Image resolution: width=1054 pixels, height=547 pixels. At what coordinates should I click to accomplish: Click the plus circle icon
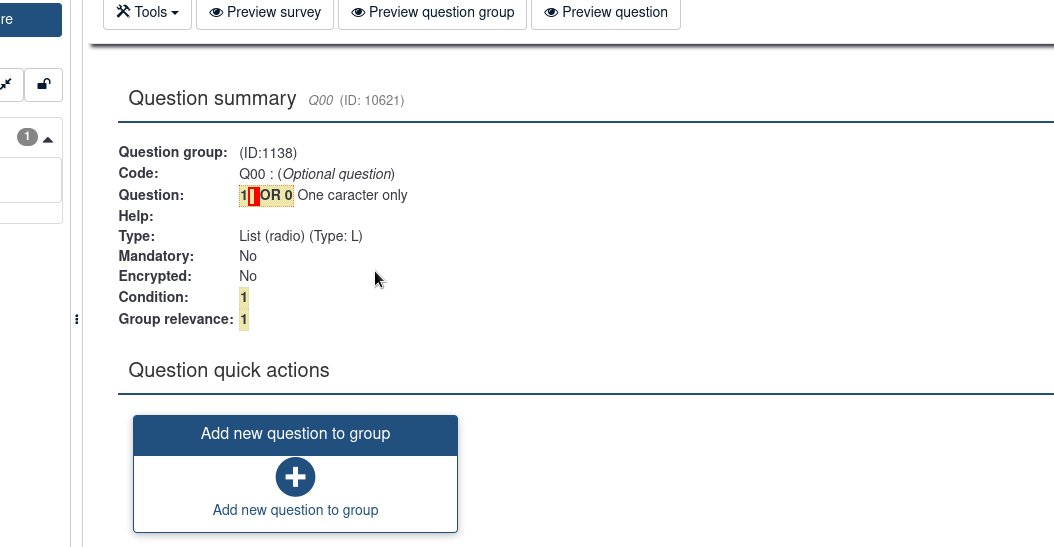click(295, 477)
